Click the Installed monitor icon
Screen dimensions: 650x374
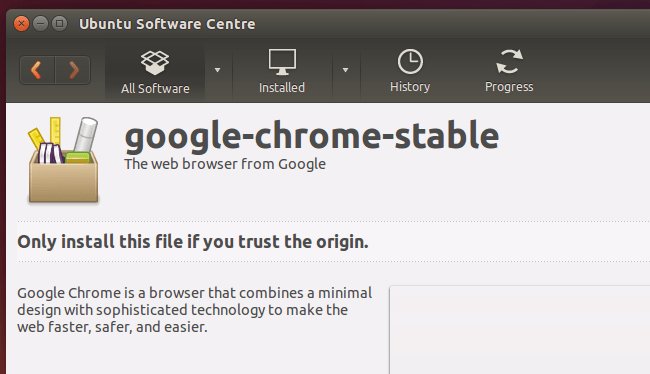click(282, 62)
